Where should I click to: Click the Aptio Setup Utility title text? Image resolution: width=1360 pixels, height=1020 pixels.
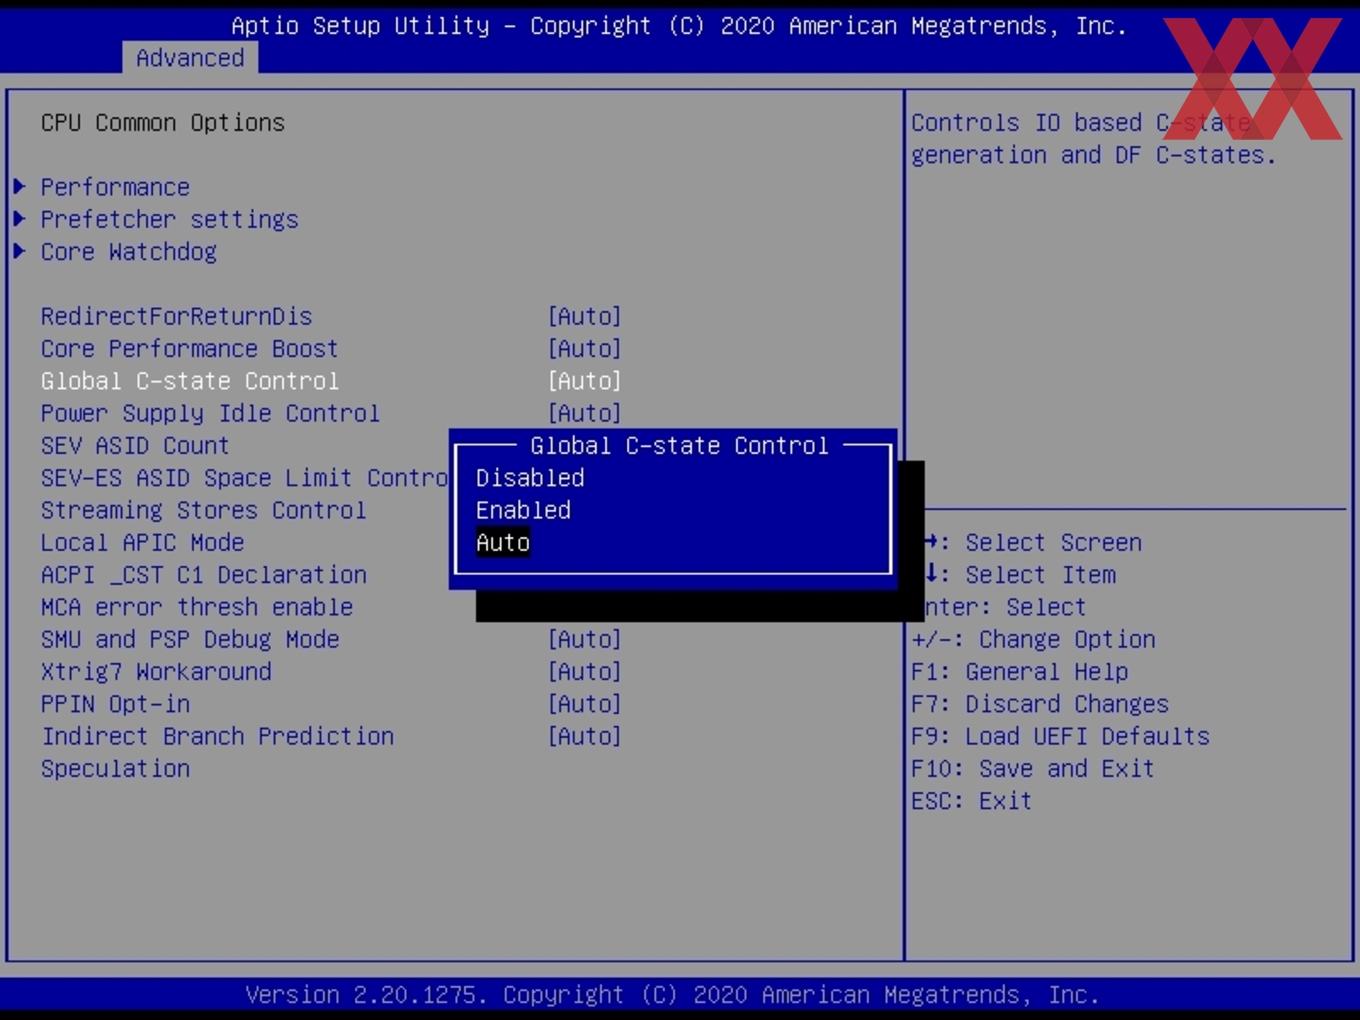pyautogui.click(x=679, y=26)
